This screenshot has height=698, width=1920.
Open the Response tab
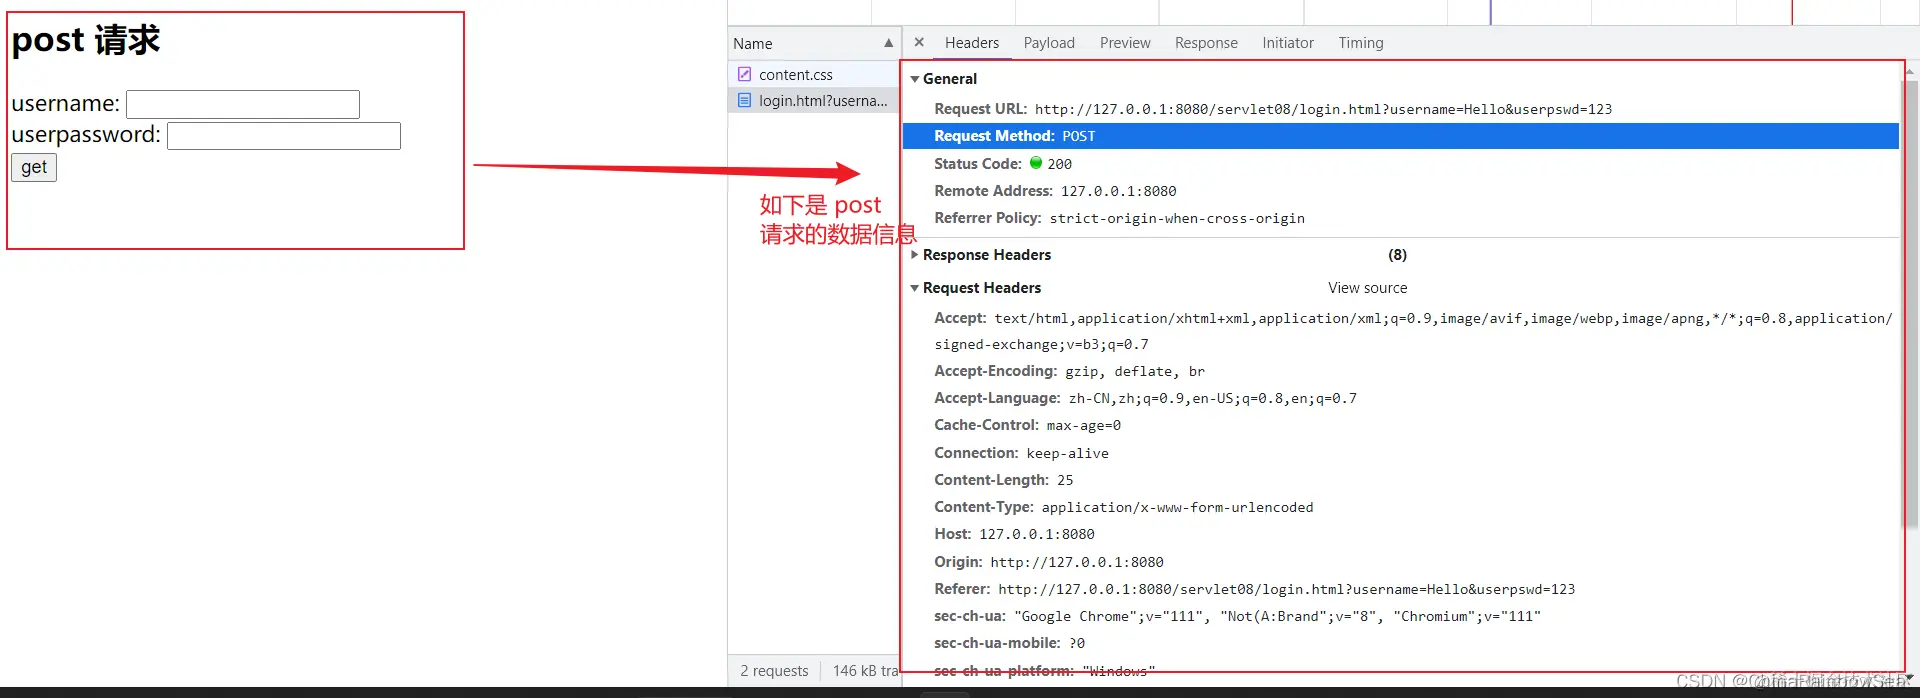click(1206, 43)
